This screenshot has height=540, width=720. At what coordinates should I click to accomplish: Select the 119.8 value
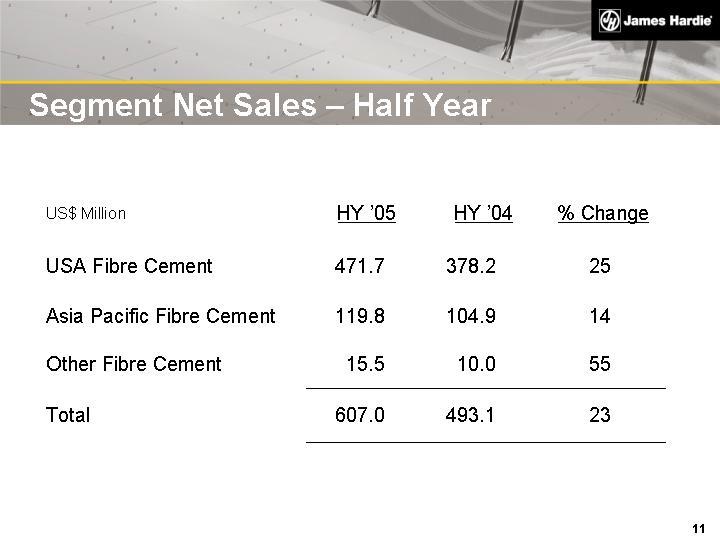pyautogui.click(x=359, y=316)
